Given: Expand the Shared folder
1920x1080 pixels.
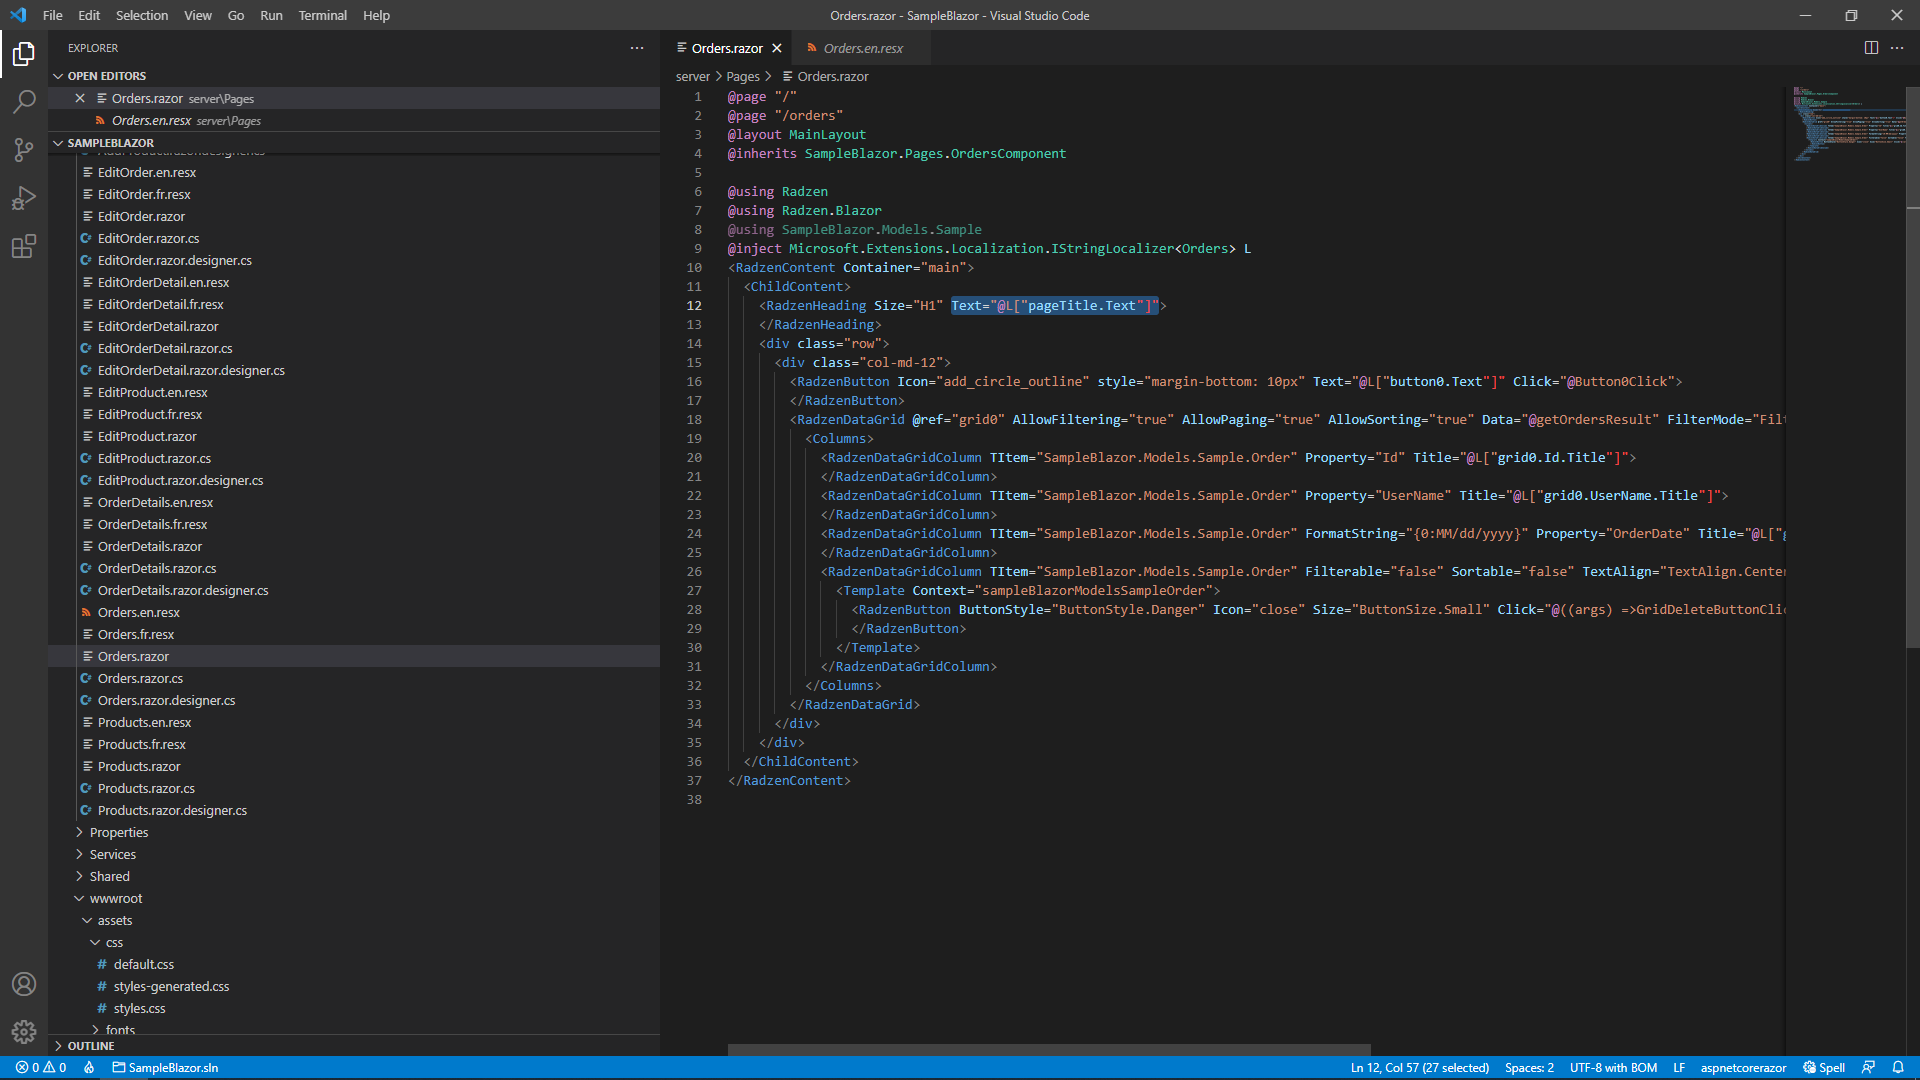Looking at the screenshot, I should (x=109, y=877).
